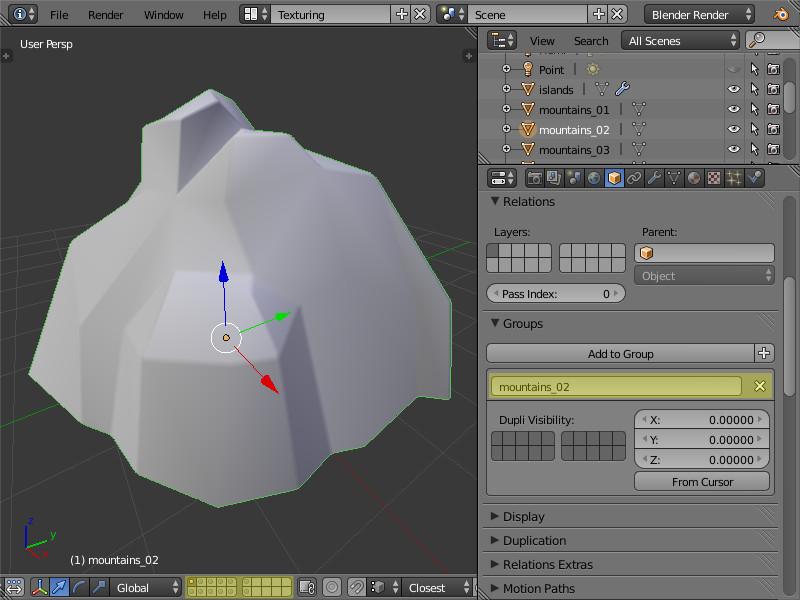
Task: Disable rendering for mountains_03 camera icon
Action: [x=773, y=149]
